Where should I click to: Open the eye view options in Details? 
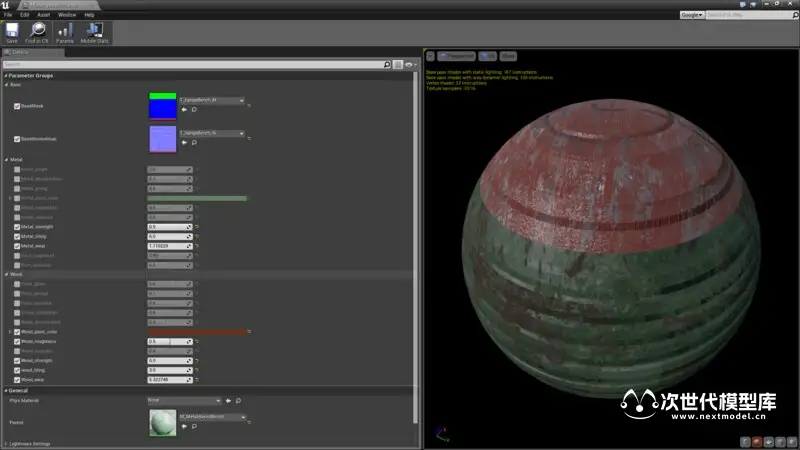410,64
